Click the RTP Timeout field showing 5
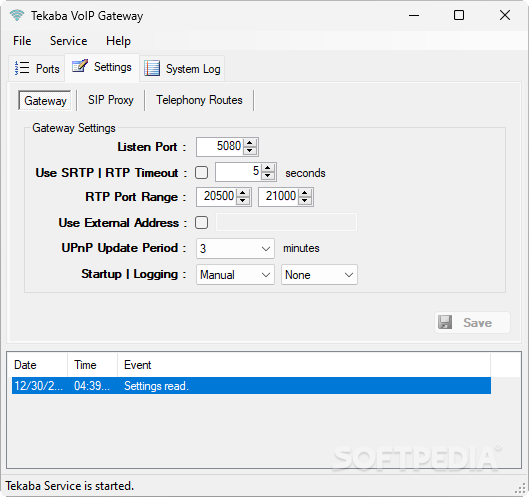 pyautogui.click(x=239, y=172)
